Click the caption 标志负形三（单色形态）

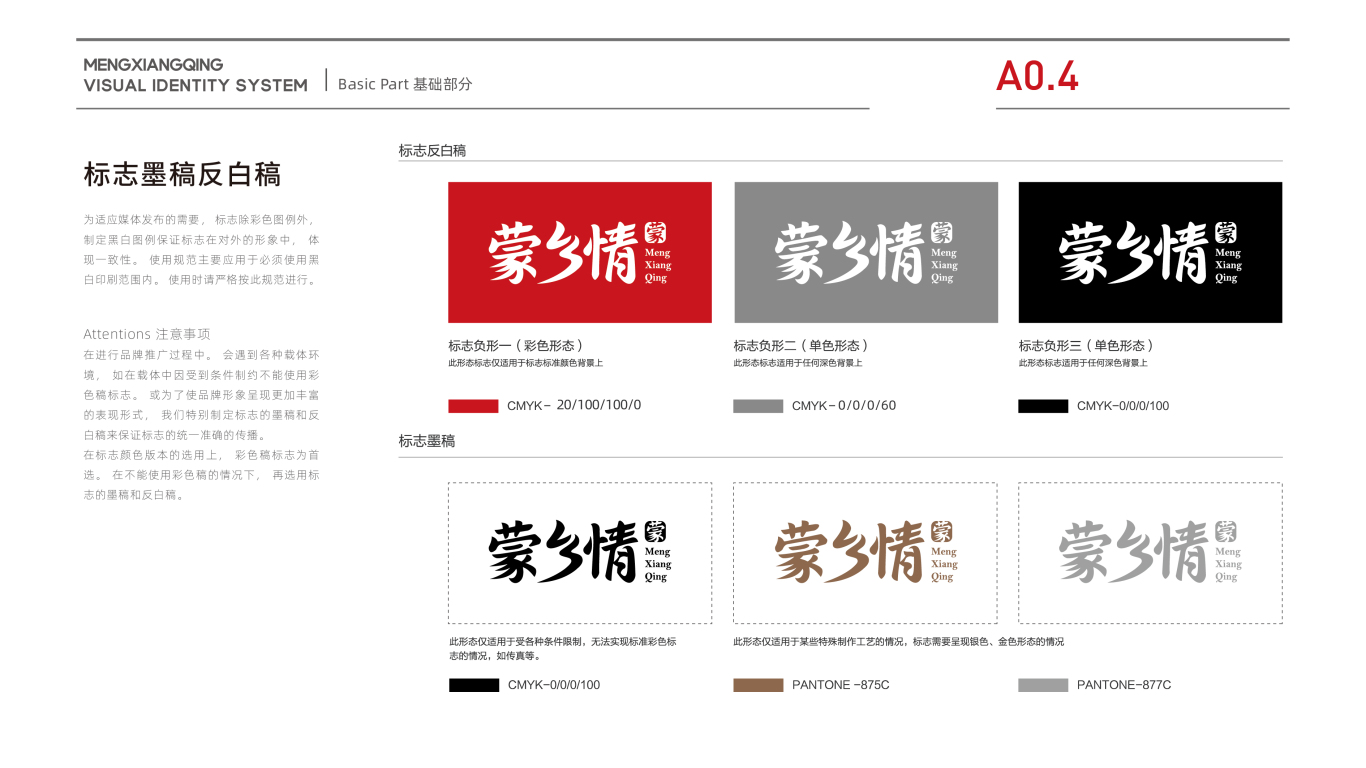[x=1086, y=346]
